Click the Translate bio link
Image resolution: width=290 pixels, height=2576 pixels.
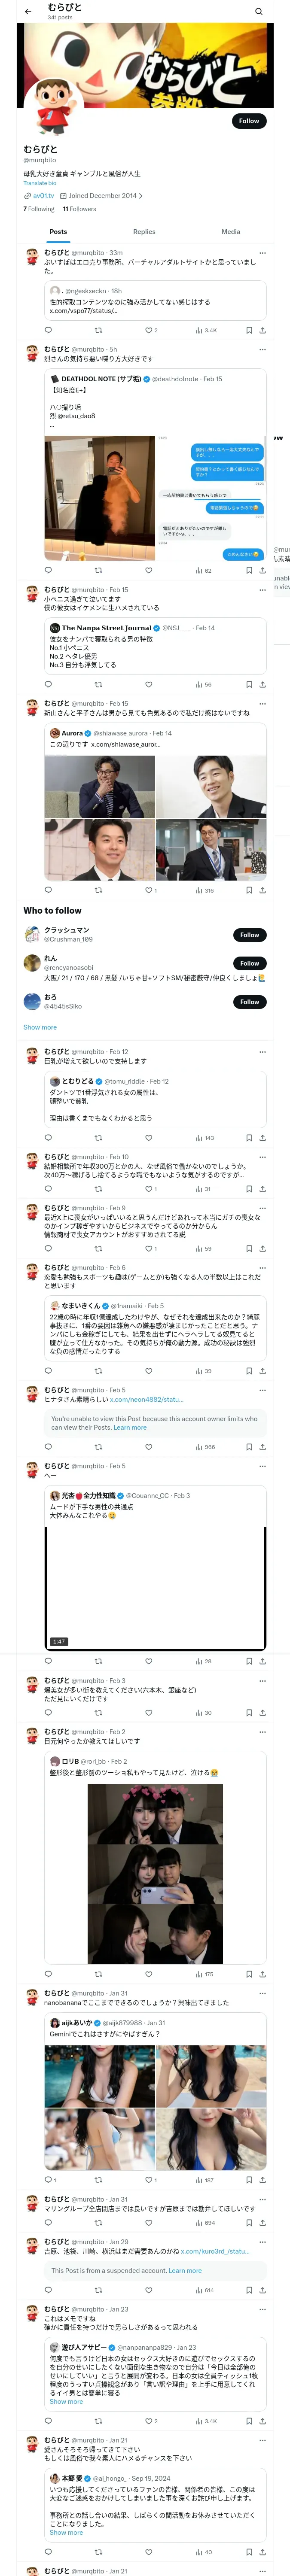click(40, 183)
